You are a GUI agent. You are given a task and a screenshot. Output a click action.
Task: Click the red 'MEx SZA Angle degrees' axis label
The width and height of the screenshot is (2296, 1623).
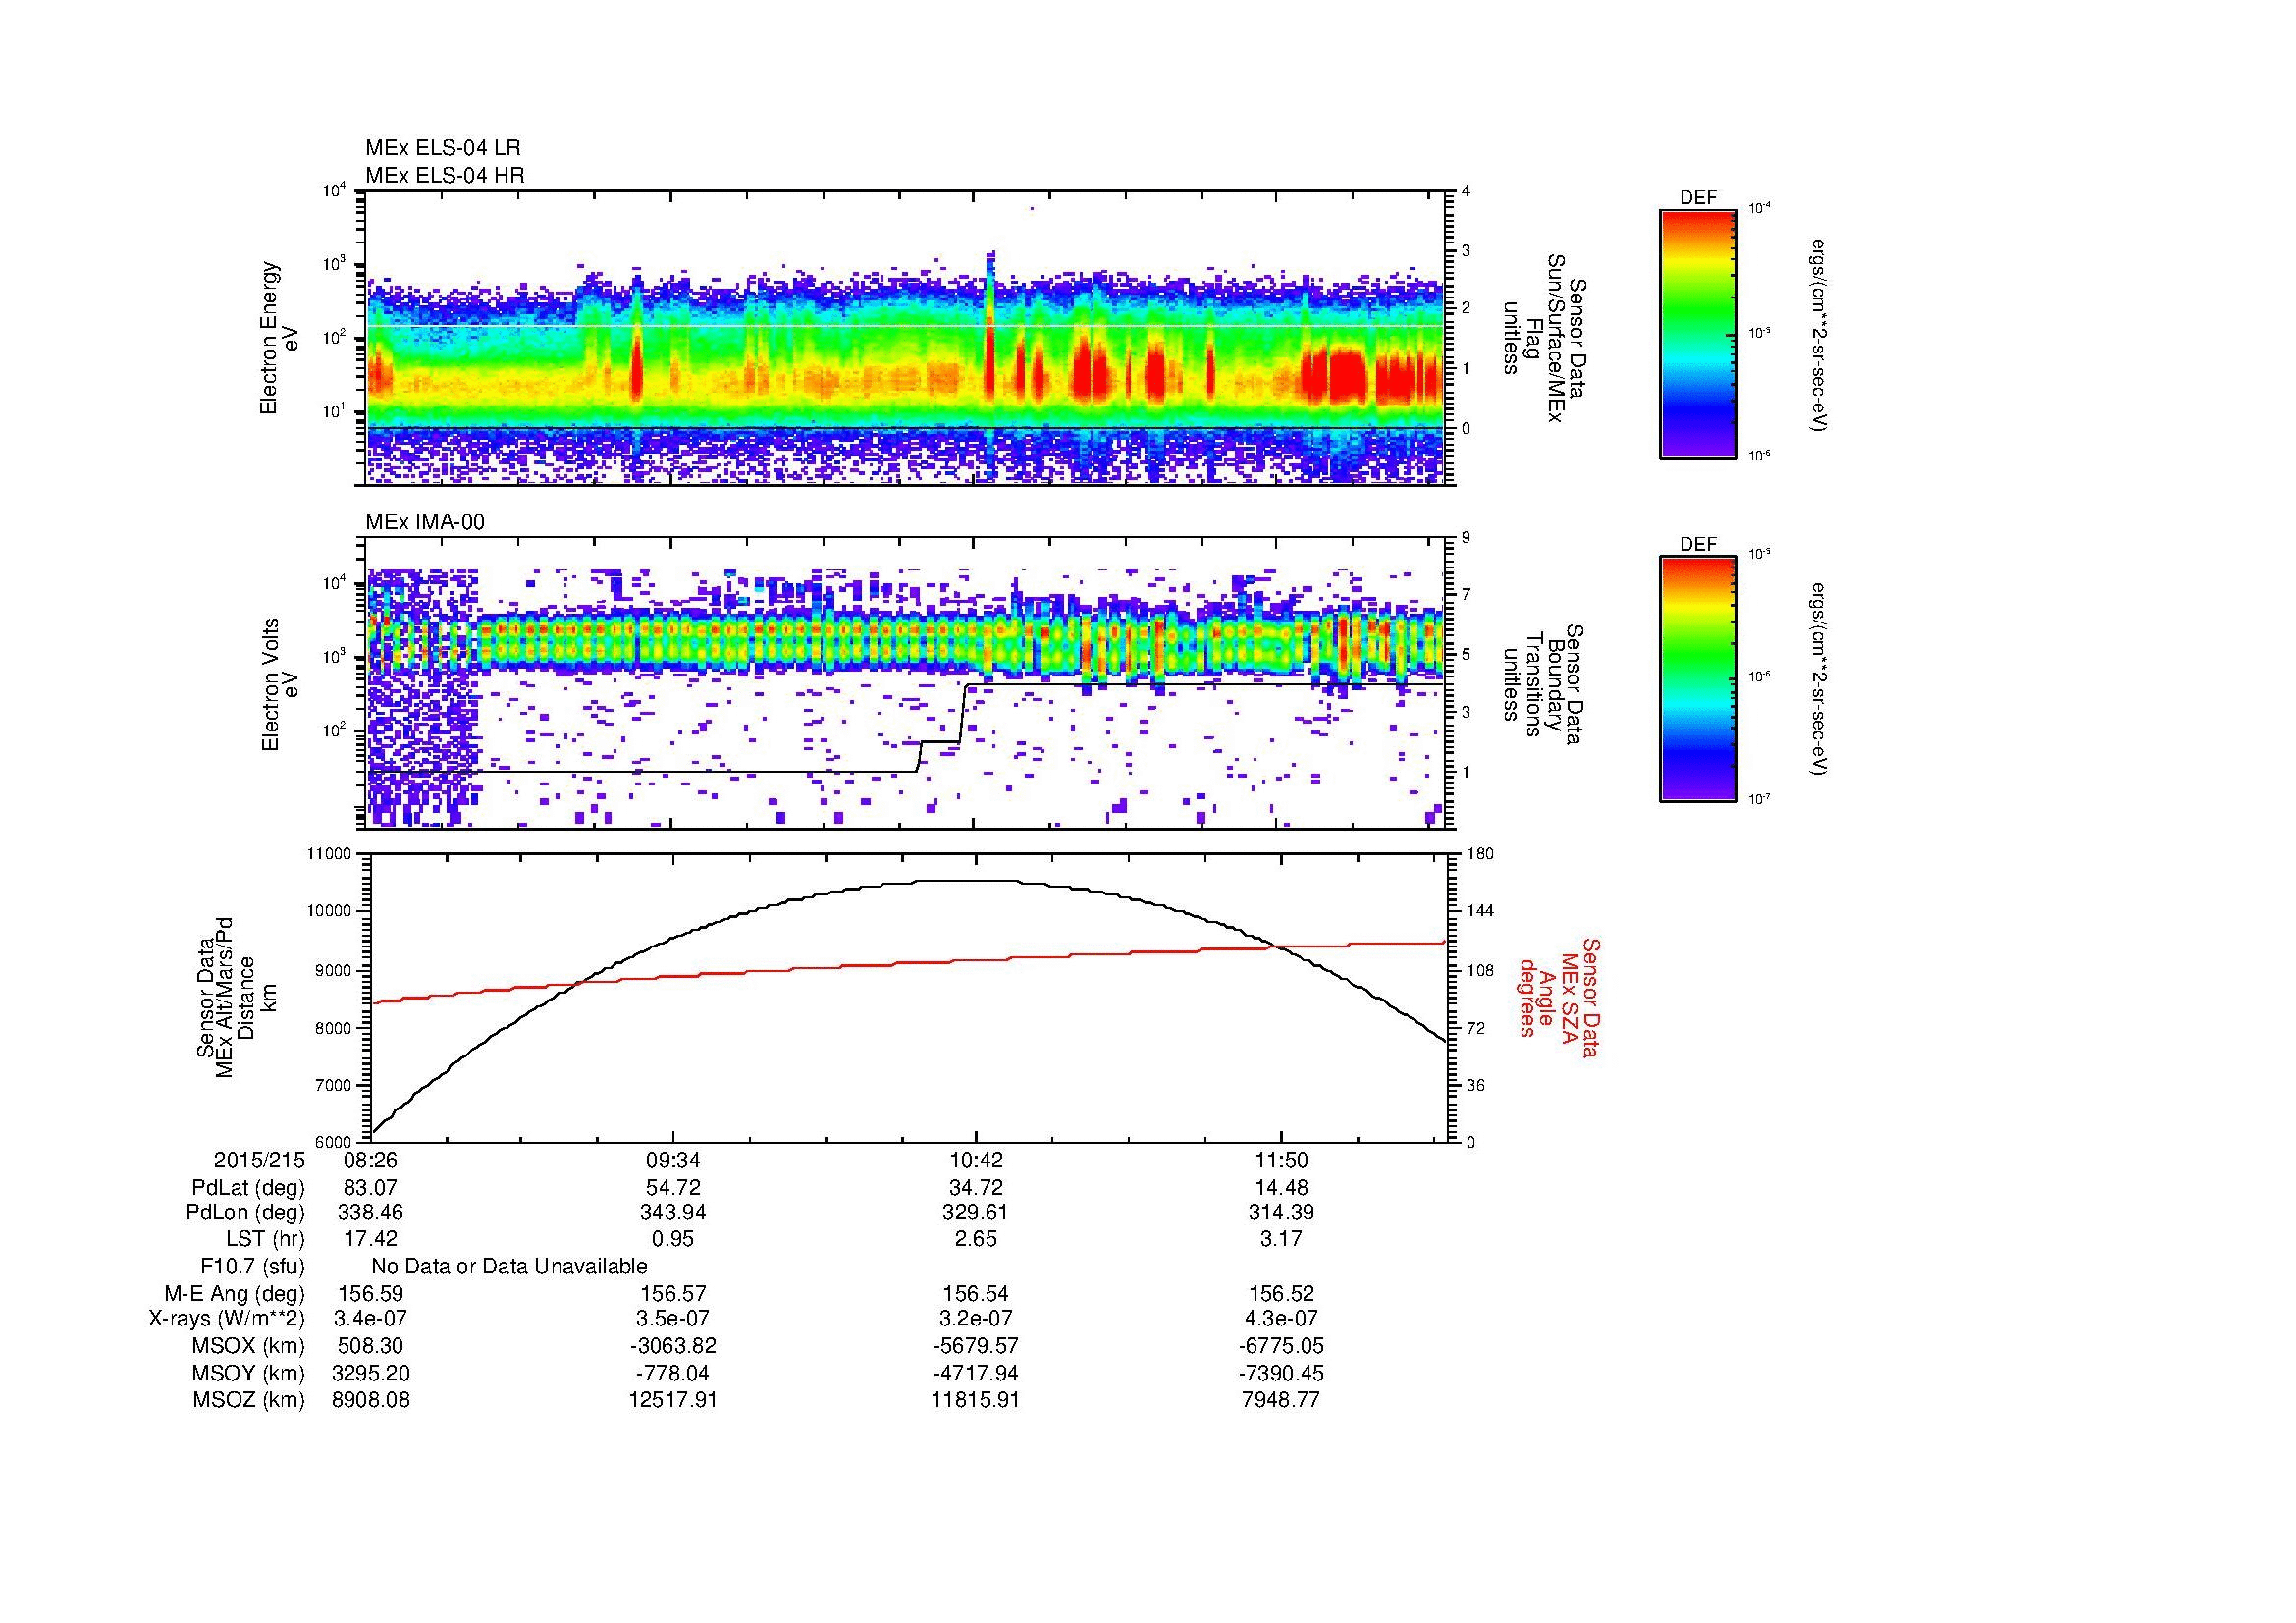point(1558,997)
